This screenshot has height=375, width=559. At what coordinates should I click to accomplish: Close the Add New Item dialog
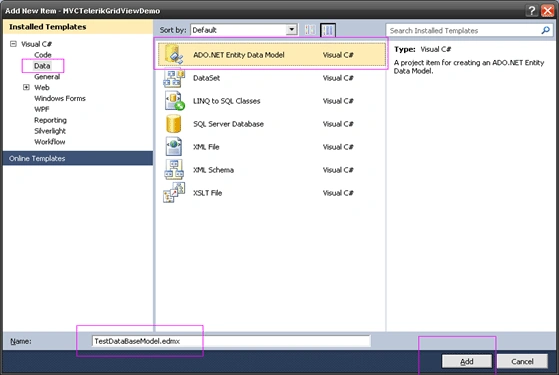point(548,11)
